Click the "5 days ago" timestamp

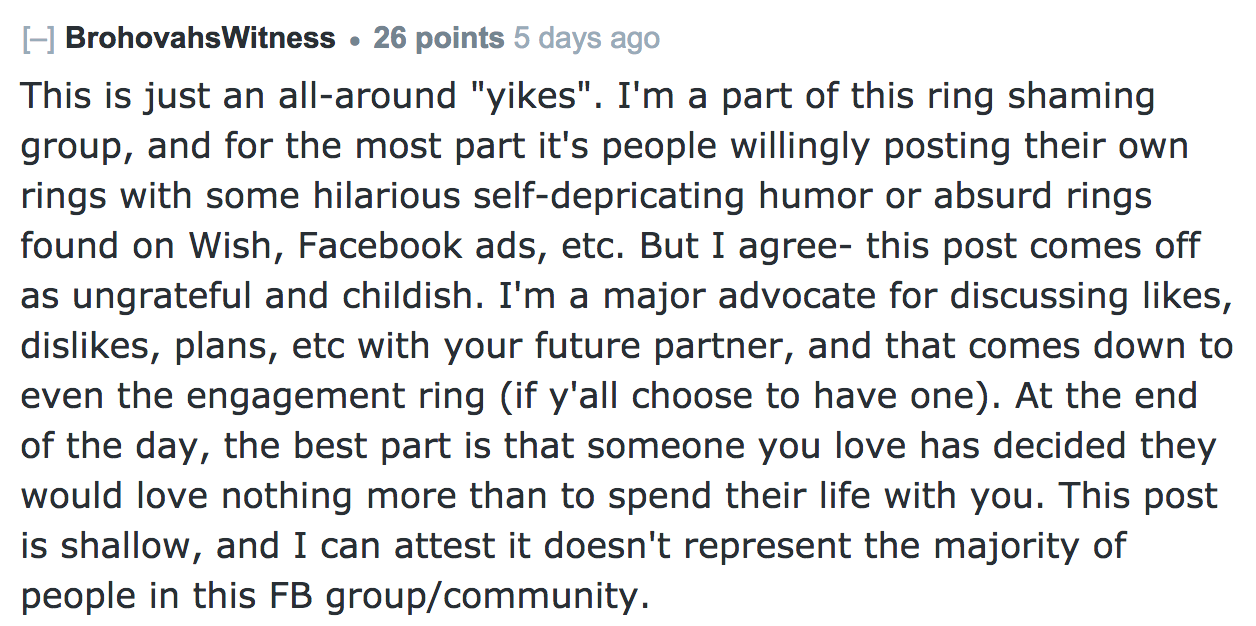click(x=586, y=39)
